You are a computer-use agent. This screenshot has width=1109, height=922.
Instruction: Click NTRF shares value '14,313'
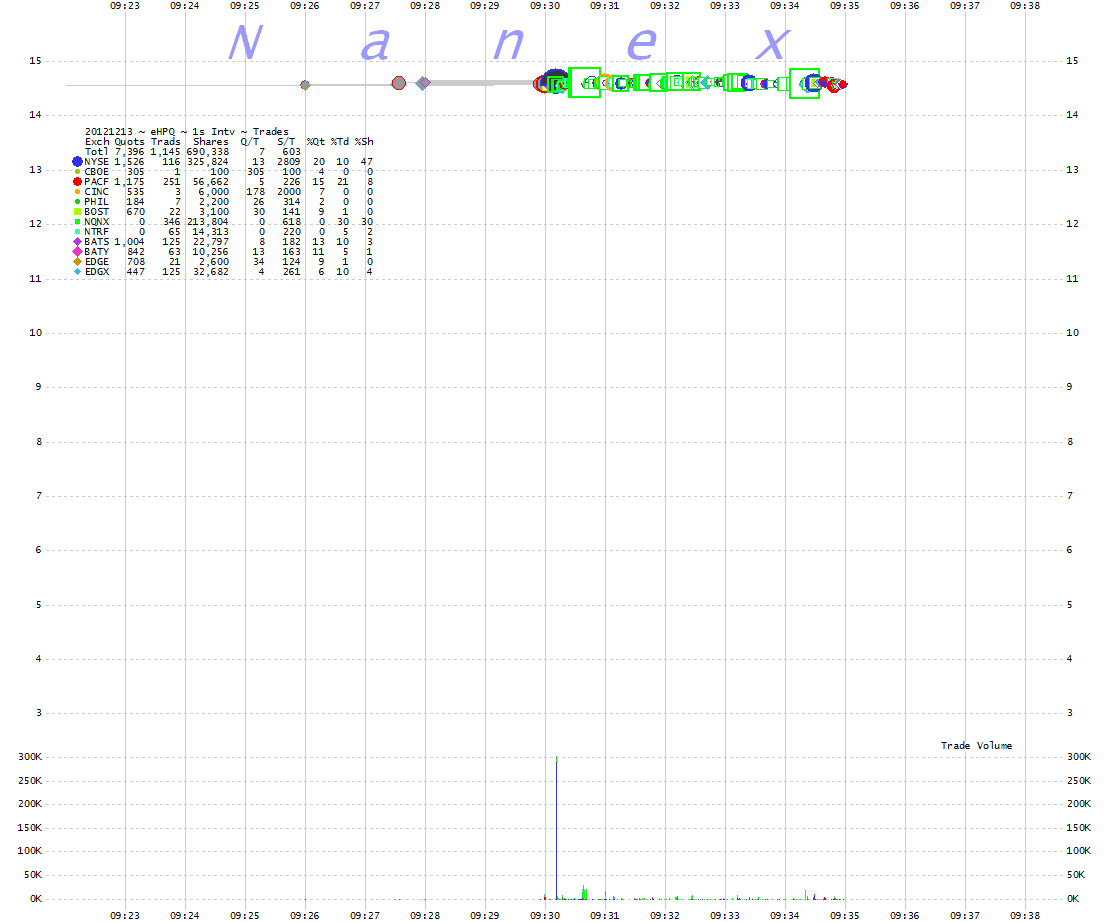210,232
